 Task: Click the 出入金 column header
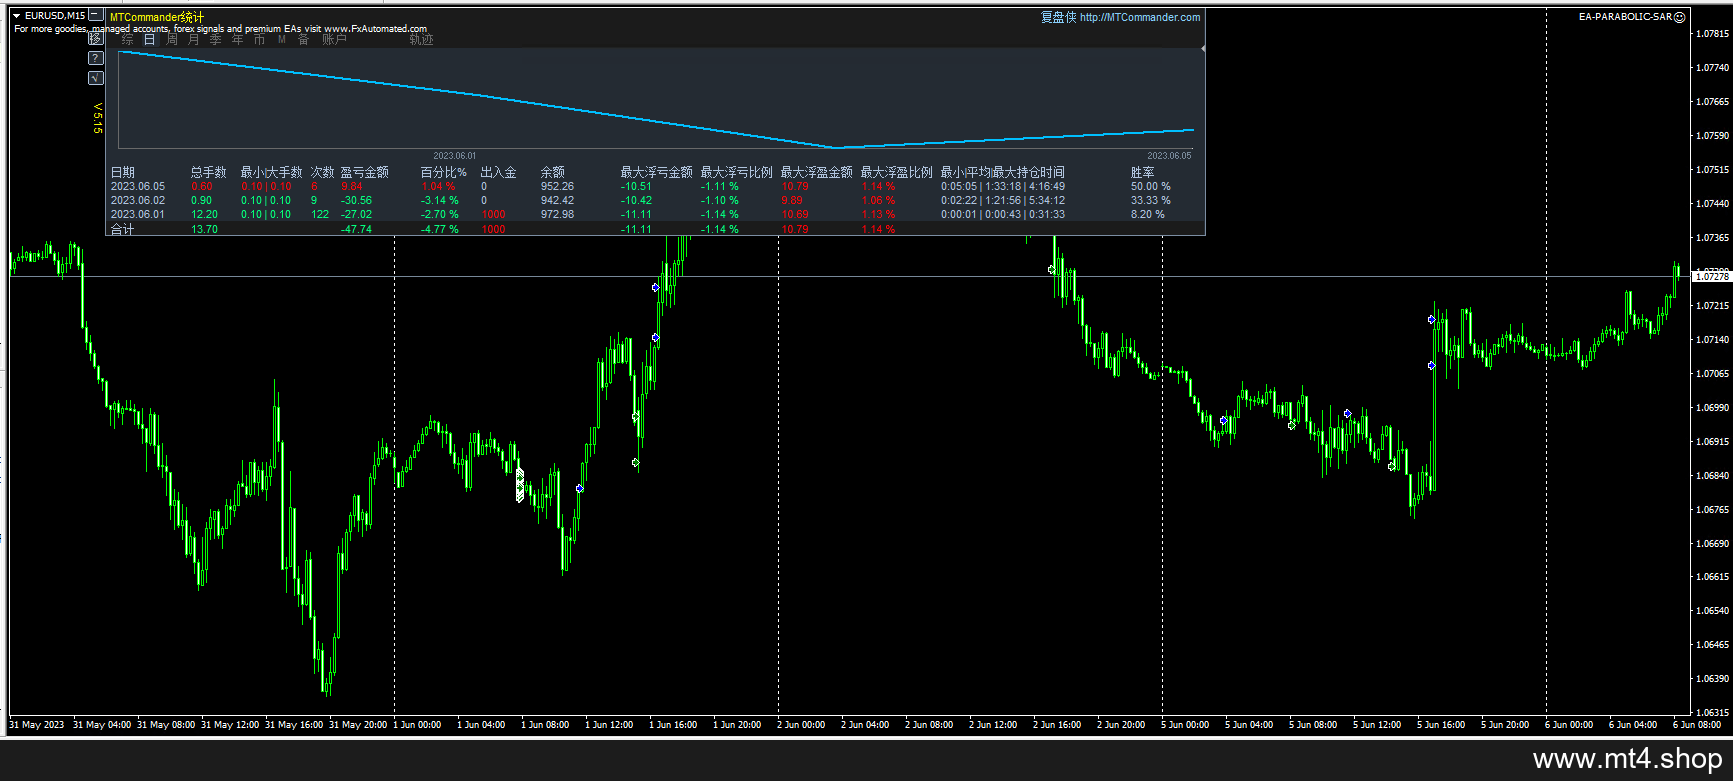(x=498, y=172)
